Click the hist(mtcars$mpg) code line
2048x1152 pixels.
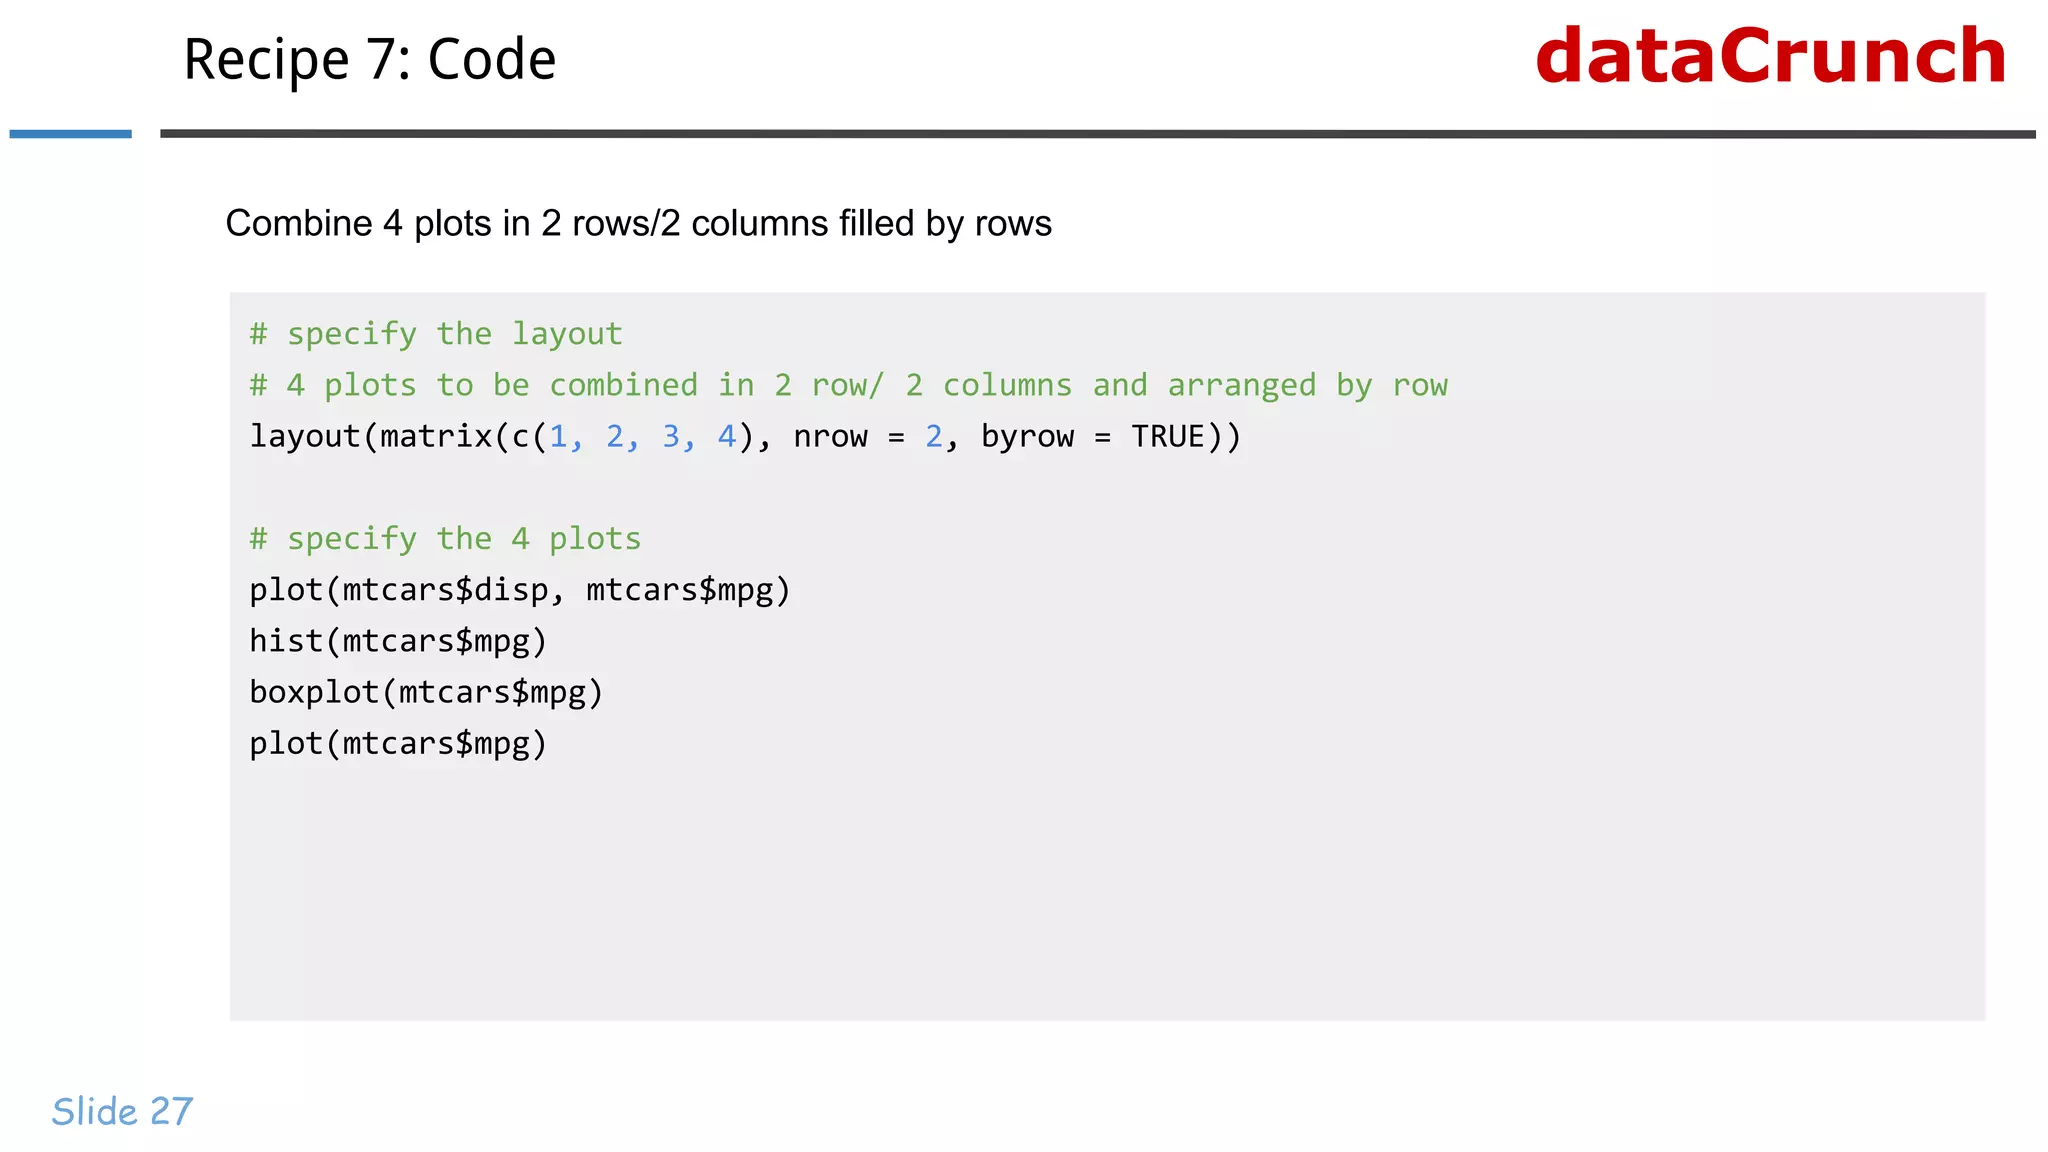(398, 641)
